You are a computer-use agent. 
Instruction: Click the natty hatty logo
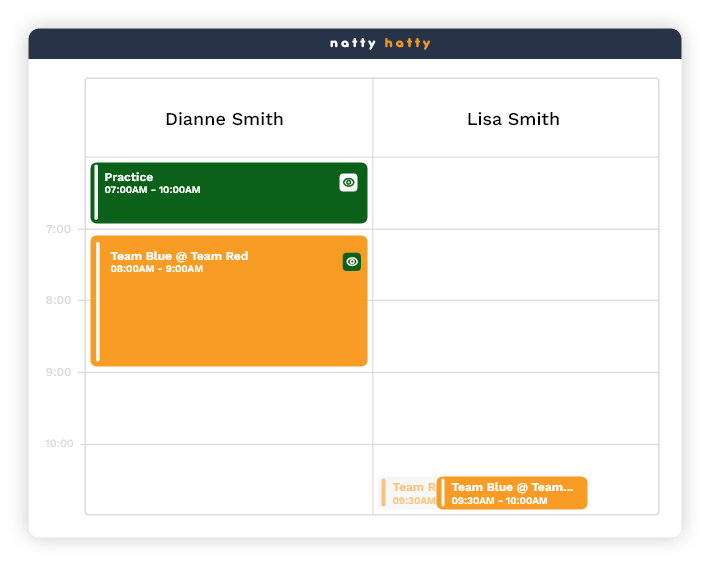380,43
